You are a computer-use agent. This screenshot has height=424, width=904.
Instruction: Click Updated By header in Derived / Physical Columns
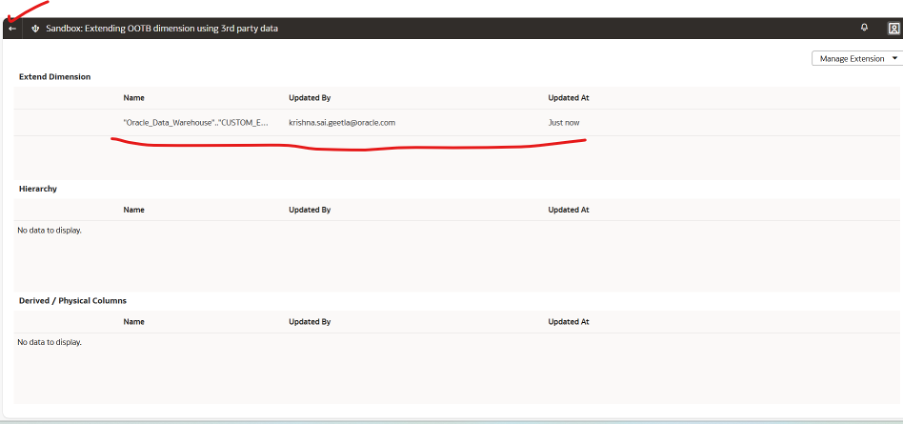coord(310,322)
